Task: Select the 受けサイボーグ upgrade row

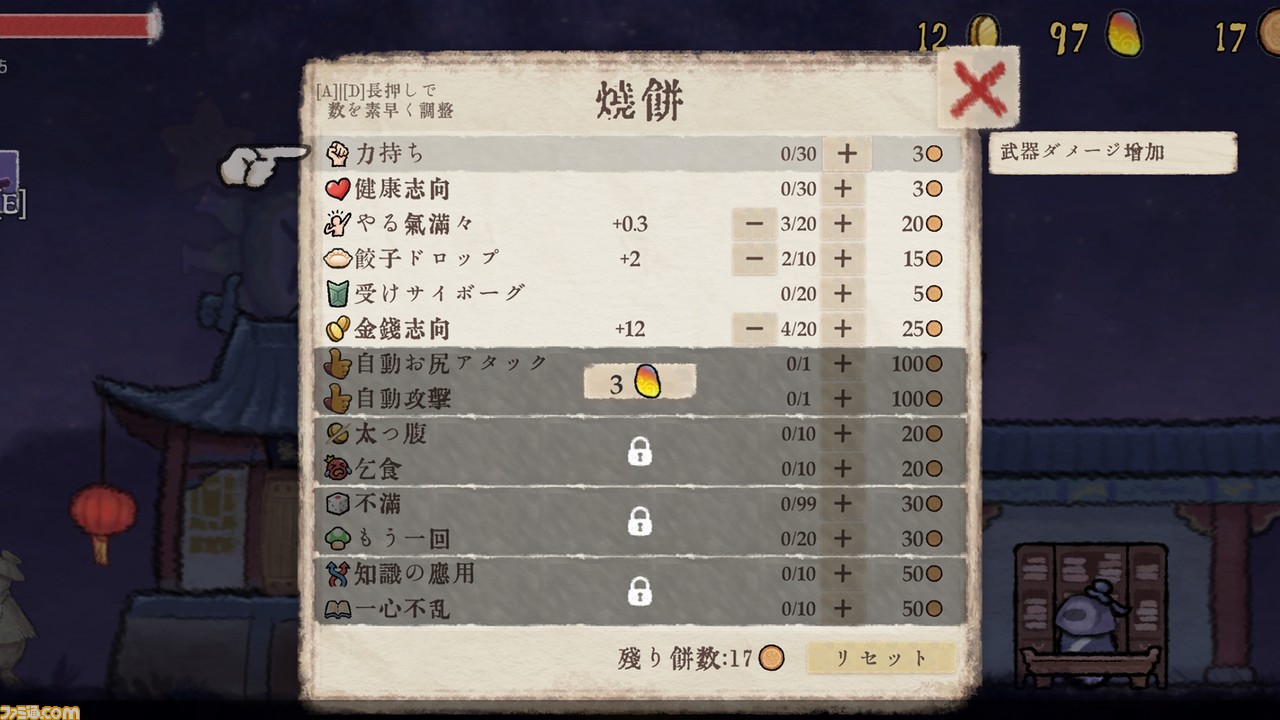Action: coord(640,293)
